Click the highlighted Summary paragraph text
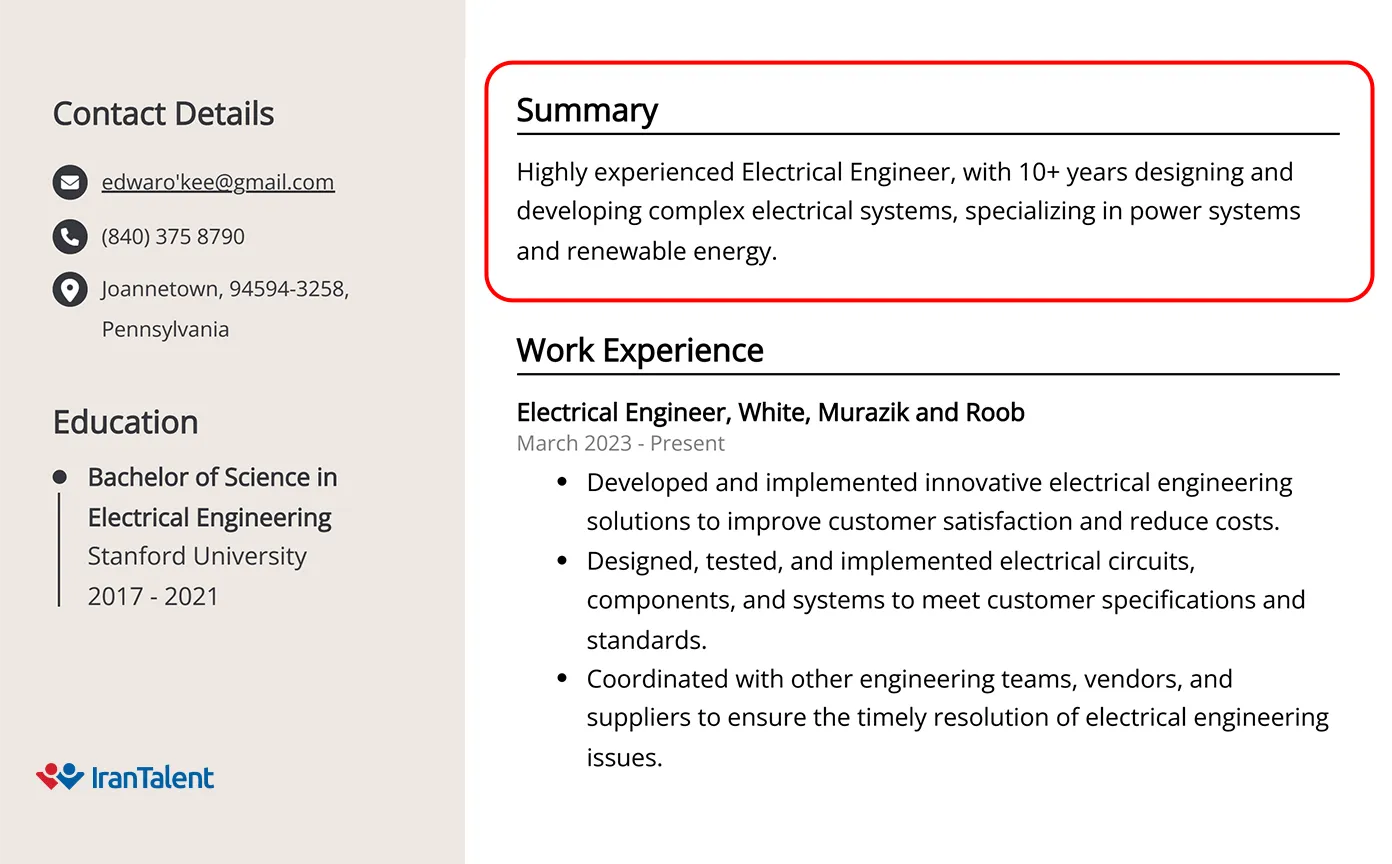 coord(908,211)
